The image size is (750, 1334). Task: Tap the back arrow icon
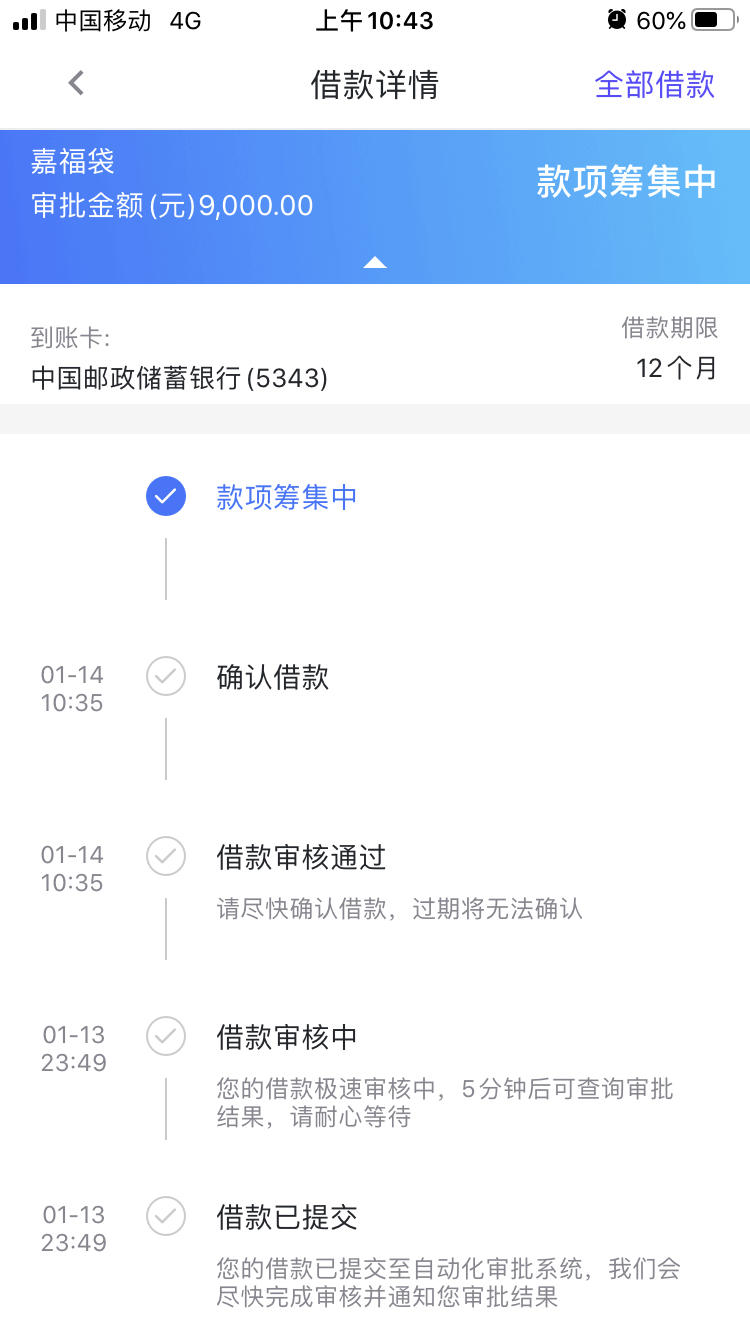[76, 84]
